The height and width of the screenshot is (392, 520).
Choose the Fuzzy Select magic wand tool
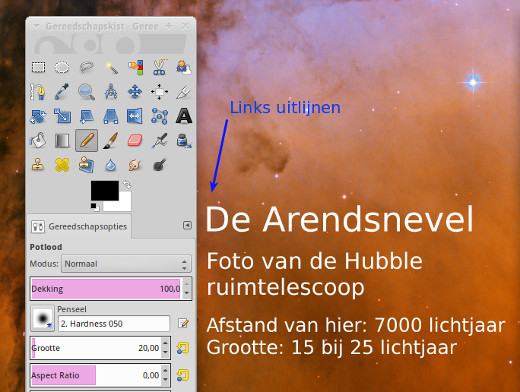111,68
